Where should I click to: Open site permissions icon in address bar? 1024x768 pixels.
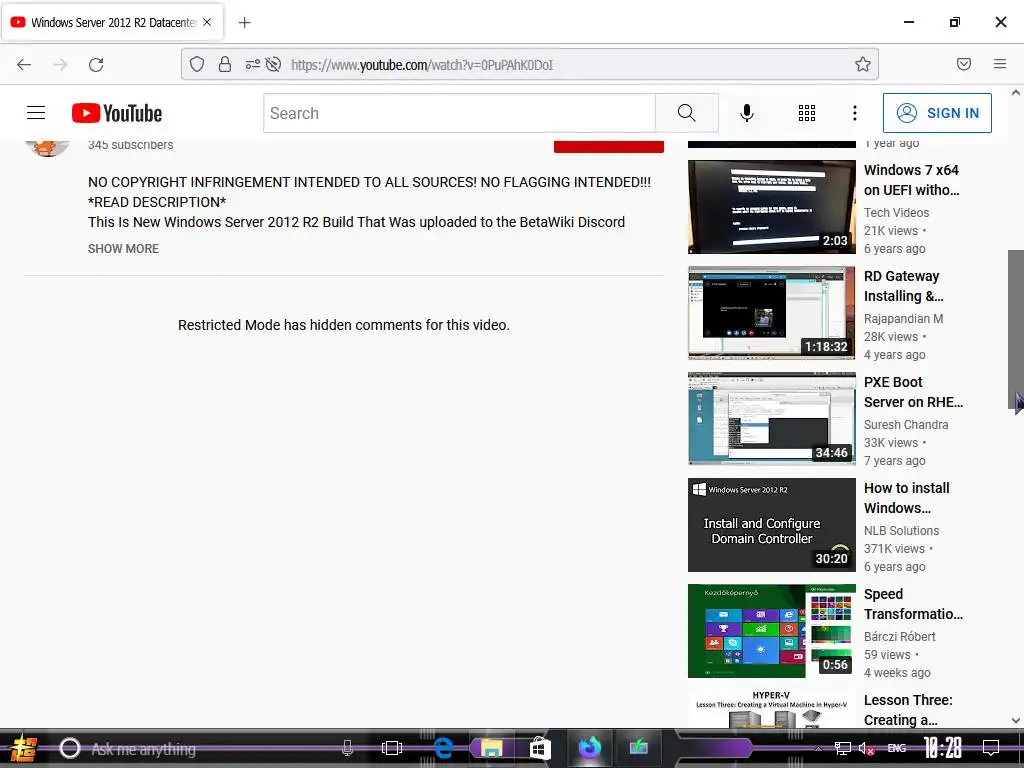click(252, 64)
